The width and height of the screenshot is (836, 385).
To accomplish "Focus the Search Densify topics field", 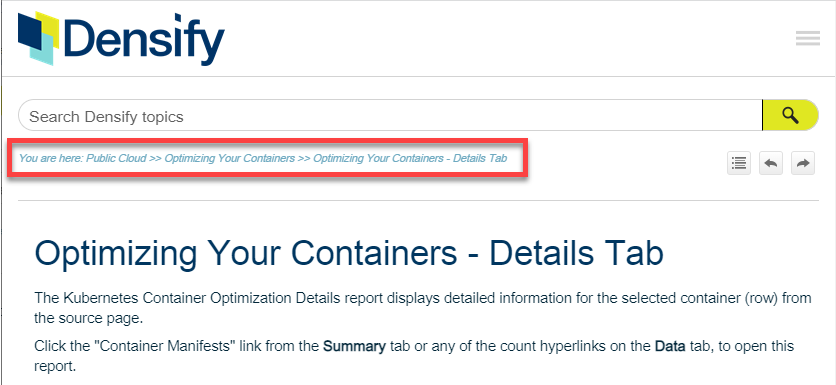I will (390, 115).
